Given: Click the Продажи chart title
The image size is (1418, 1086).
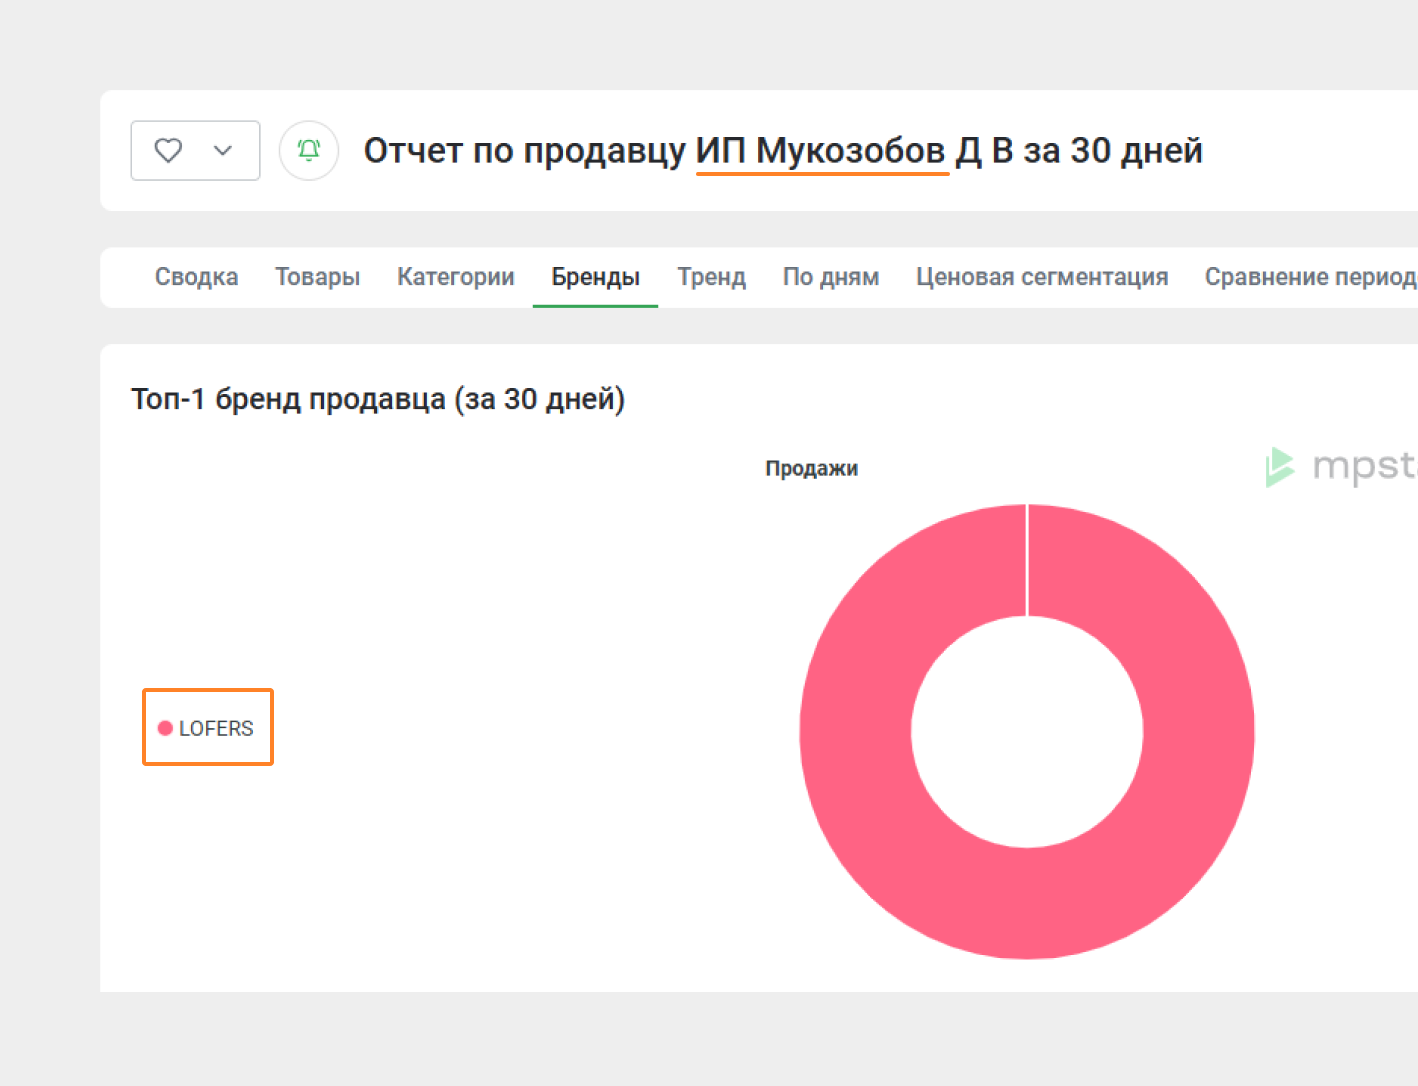Looking at the screenshot, I should pyautogui.click(x=811, y=468).
